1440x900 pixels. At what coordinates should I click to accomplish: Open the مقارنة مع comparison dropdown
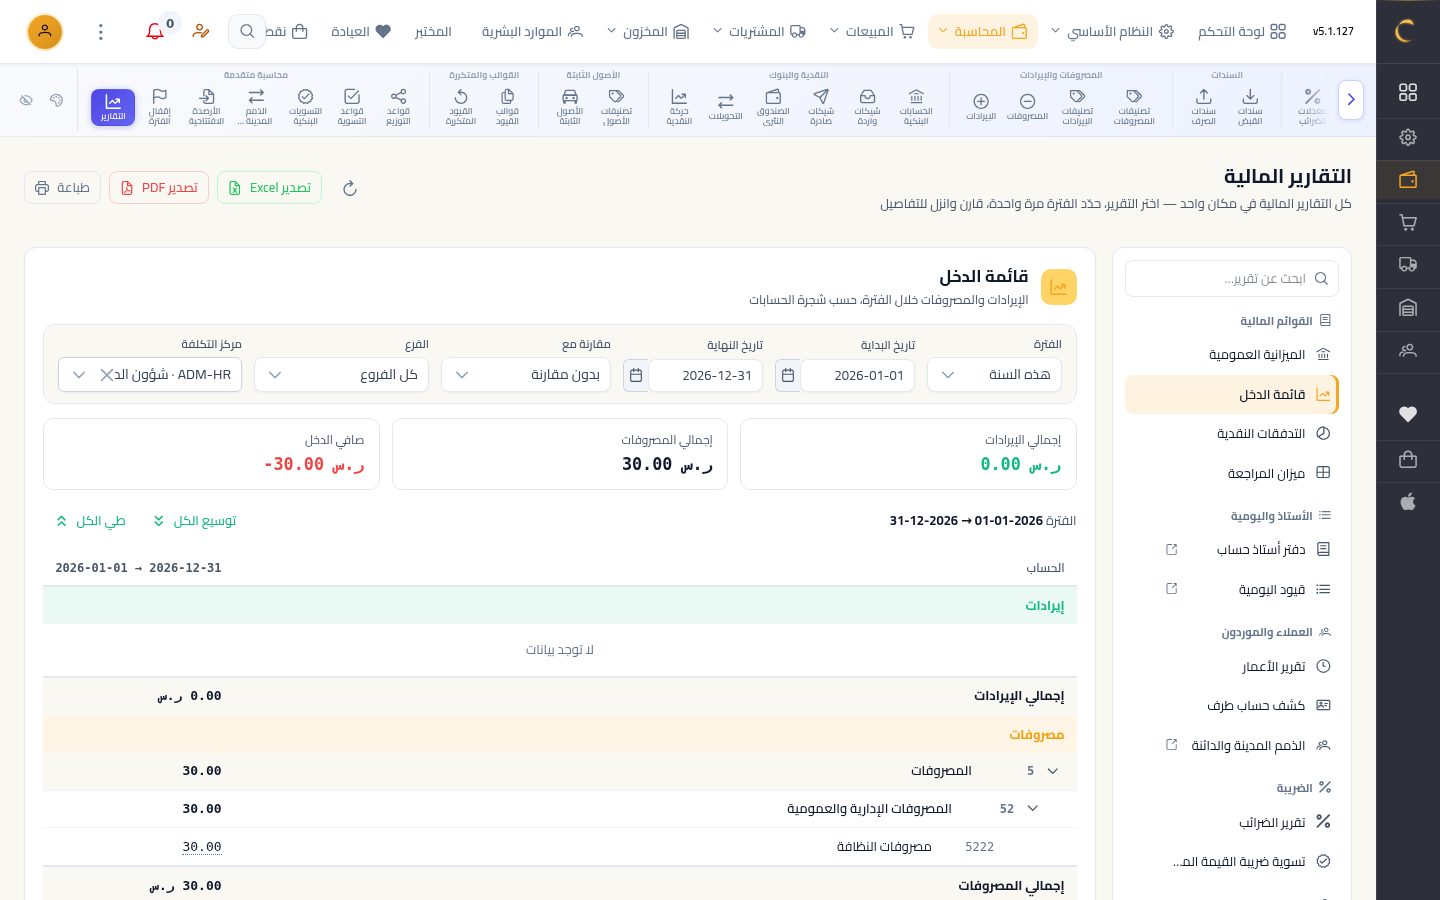click(526, 375)
